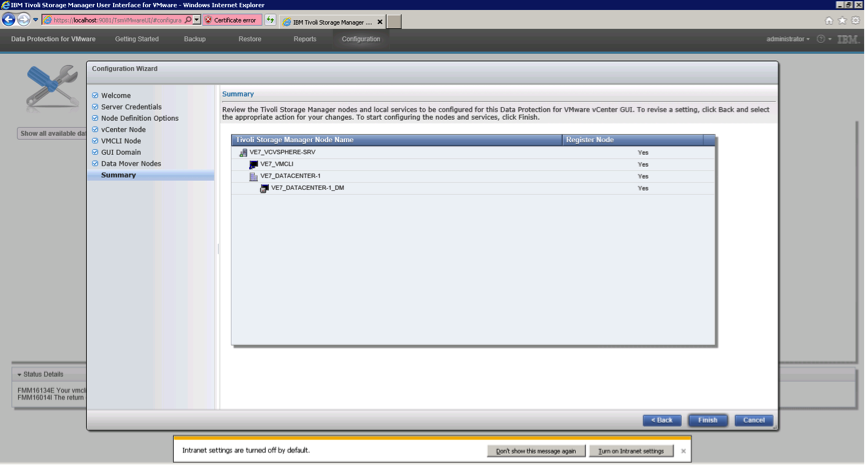Go to GUI Domain wizard step

tap(121, 152)
